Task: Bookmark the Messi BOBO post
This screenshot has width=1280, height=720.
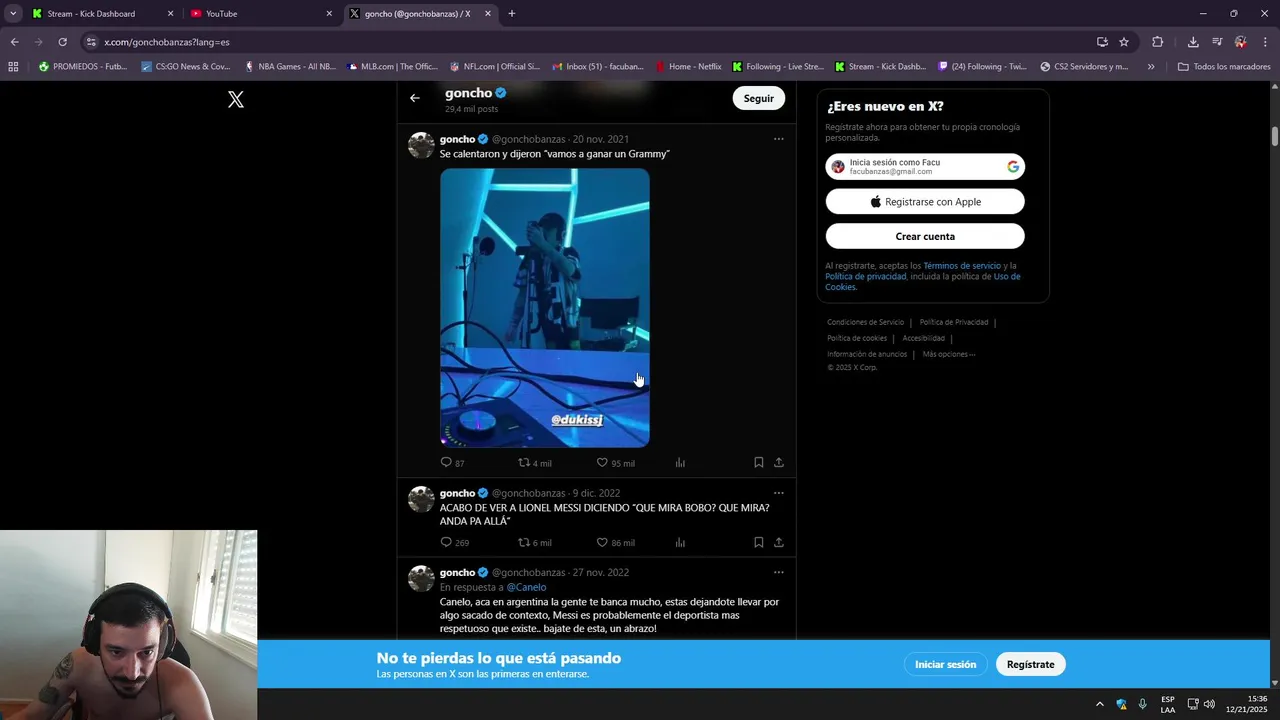Action: 759,542
